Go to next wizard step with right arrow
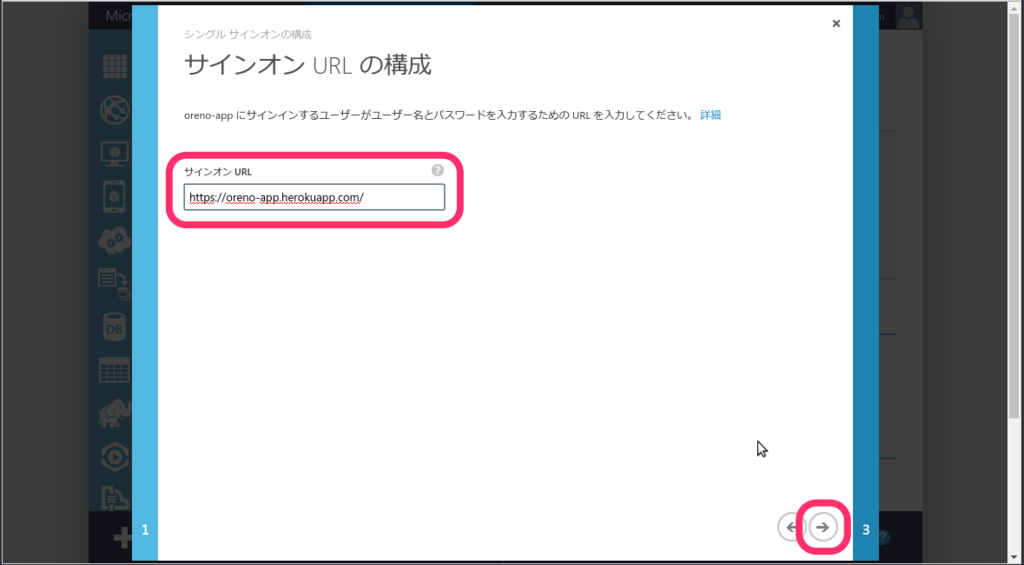 click(823, 527)
